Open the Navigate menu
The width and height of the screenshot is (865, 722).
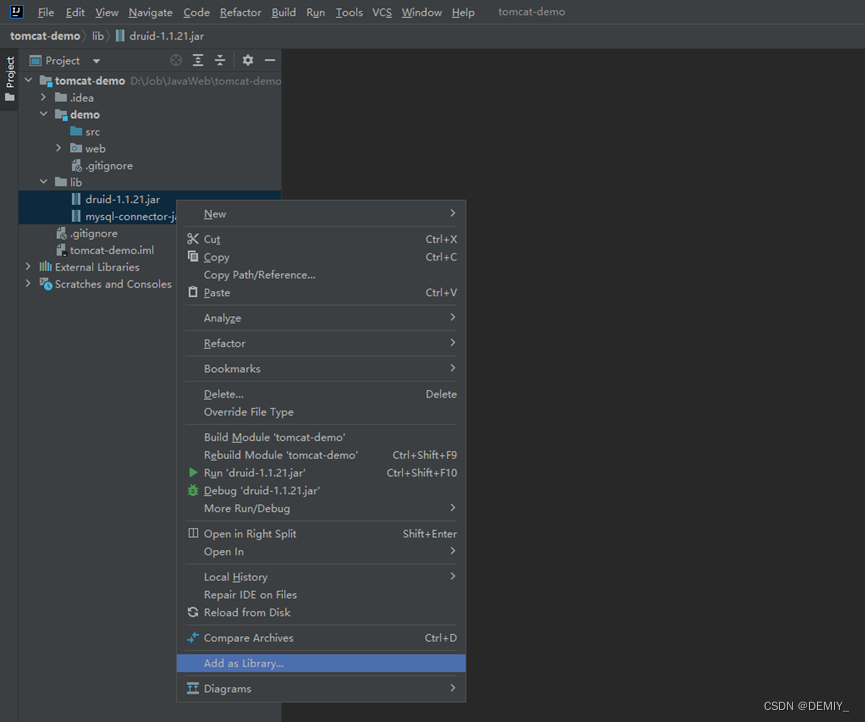click(151, 12)
